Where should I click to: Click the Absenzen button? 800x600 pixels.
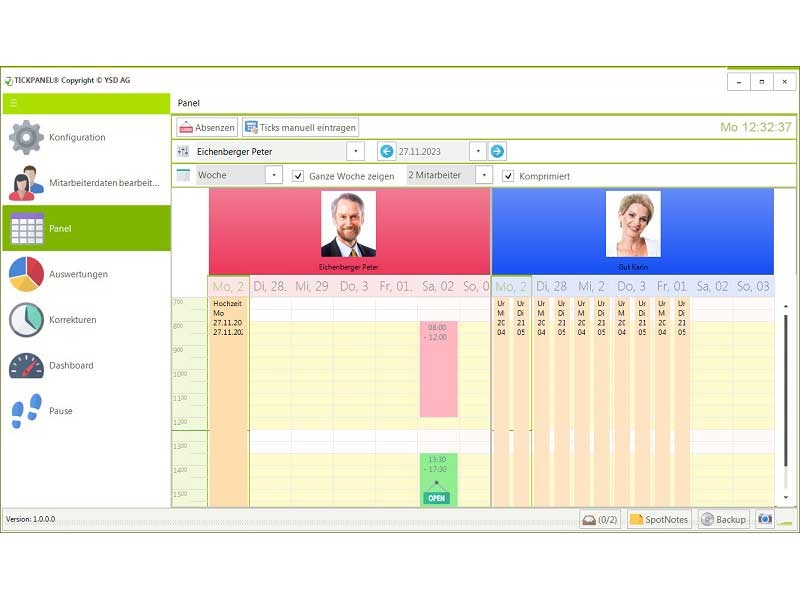(207, 127)
